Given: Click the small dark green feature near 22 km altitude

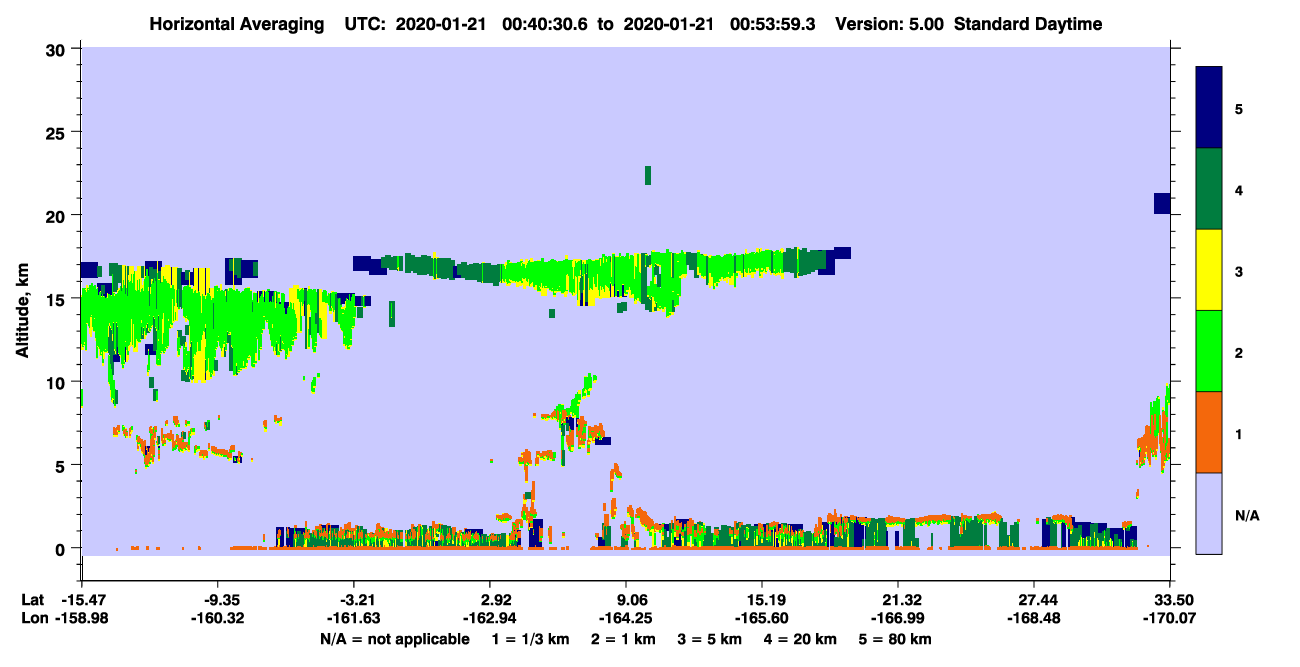Looking at the screenshot, I should pyautogui.click(x=648, y=175).
